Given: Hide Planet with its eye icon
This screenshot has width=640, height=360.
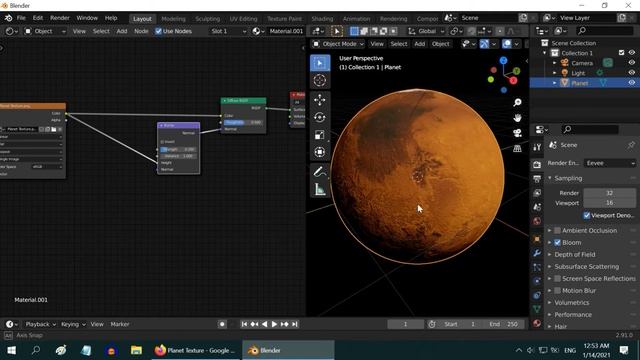Looking at the screenshot, I should click(x=631, y=83).
